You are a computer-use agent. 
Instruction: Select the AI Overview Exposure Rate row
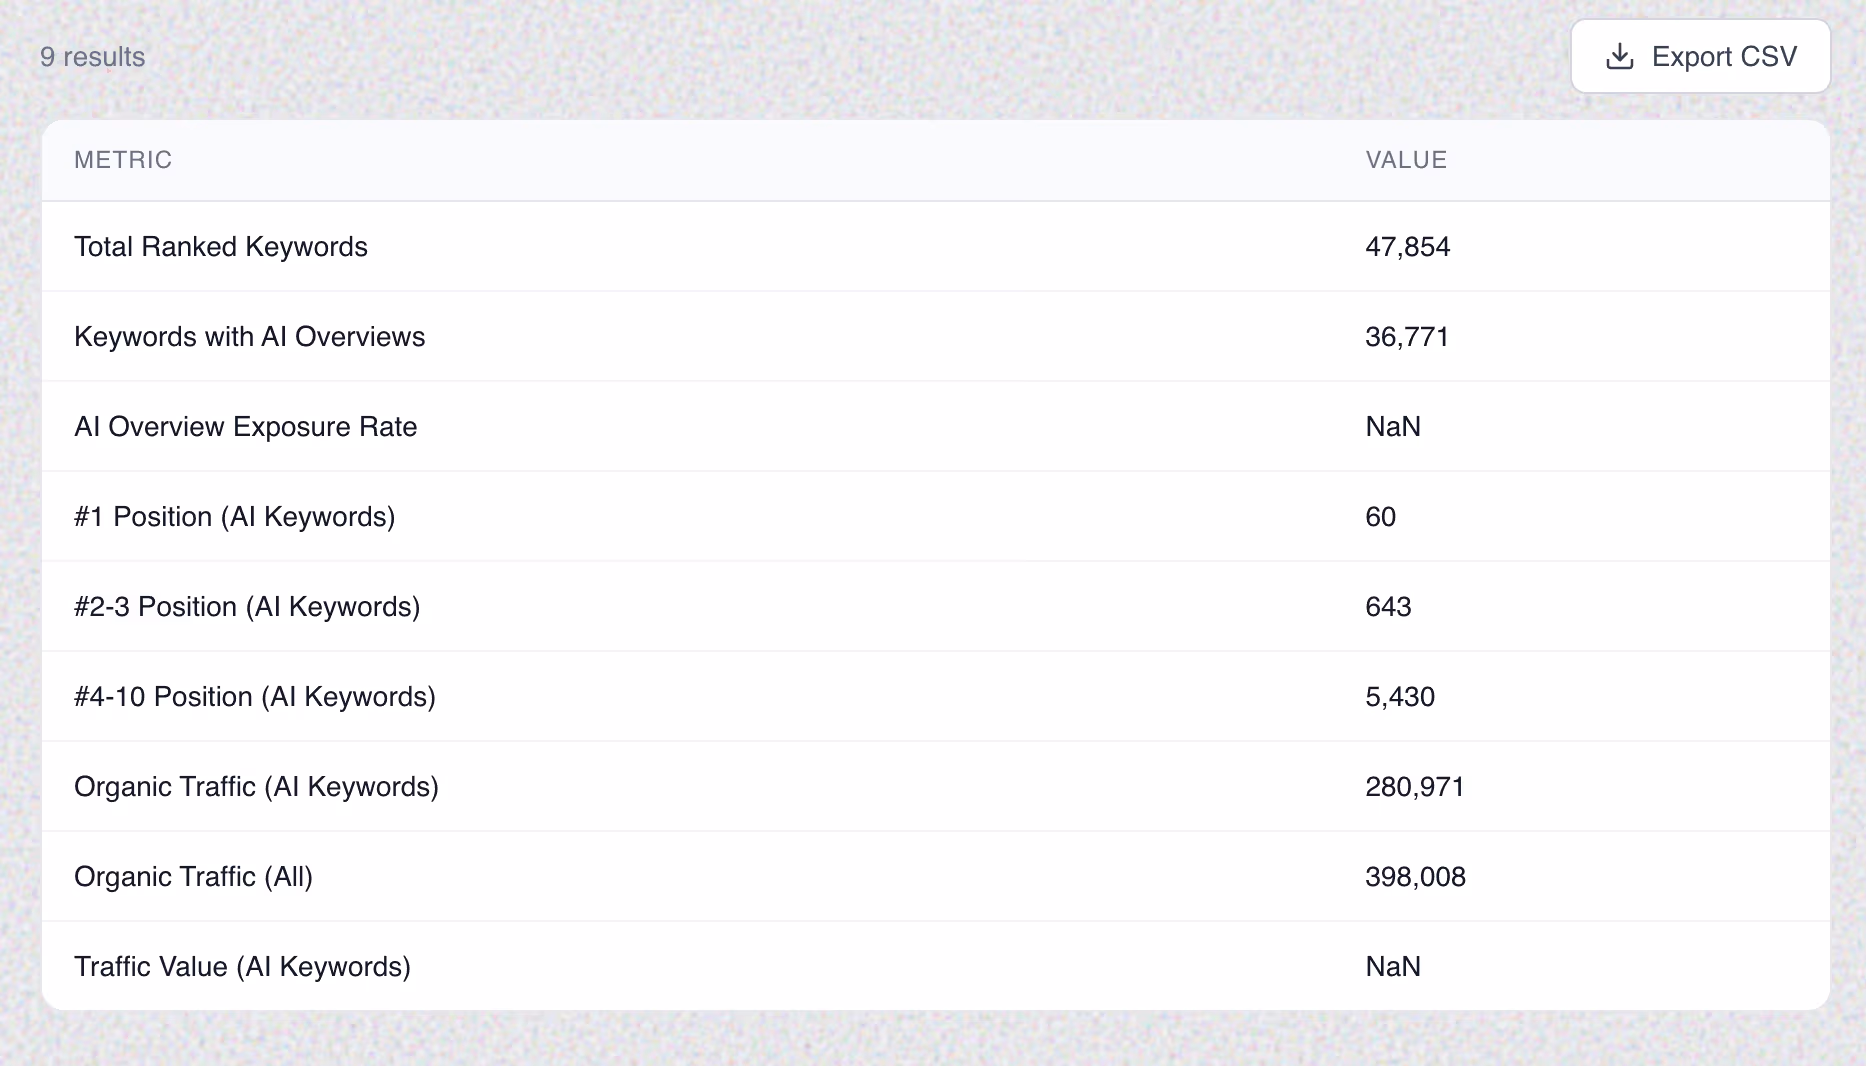point(936,427)
